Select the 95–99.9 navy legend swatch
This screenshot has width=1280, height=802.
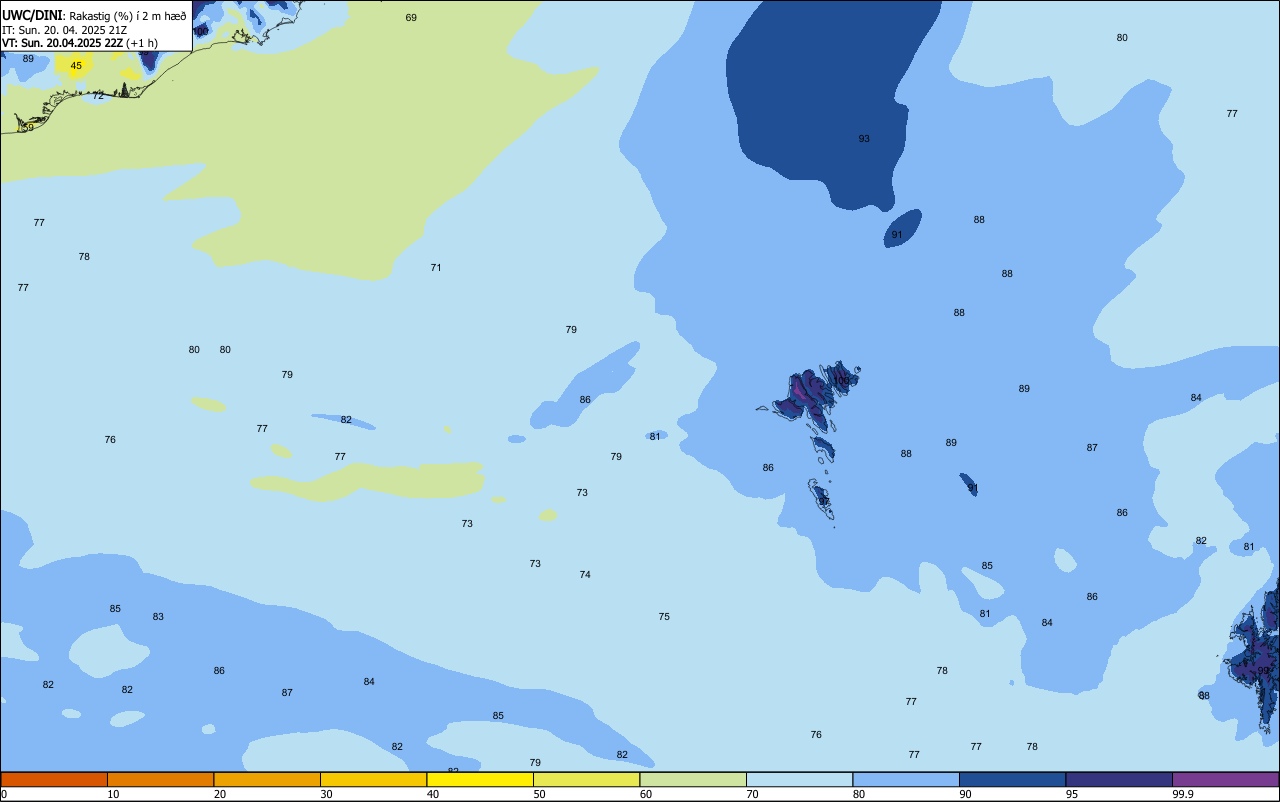[1119, 779]
